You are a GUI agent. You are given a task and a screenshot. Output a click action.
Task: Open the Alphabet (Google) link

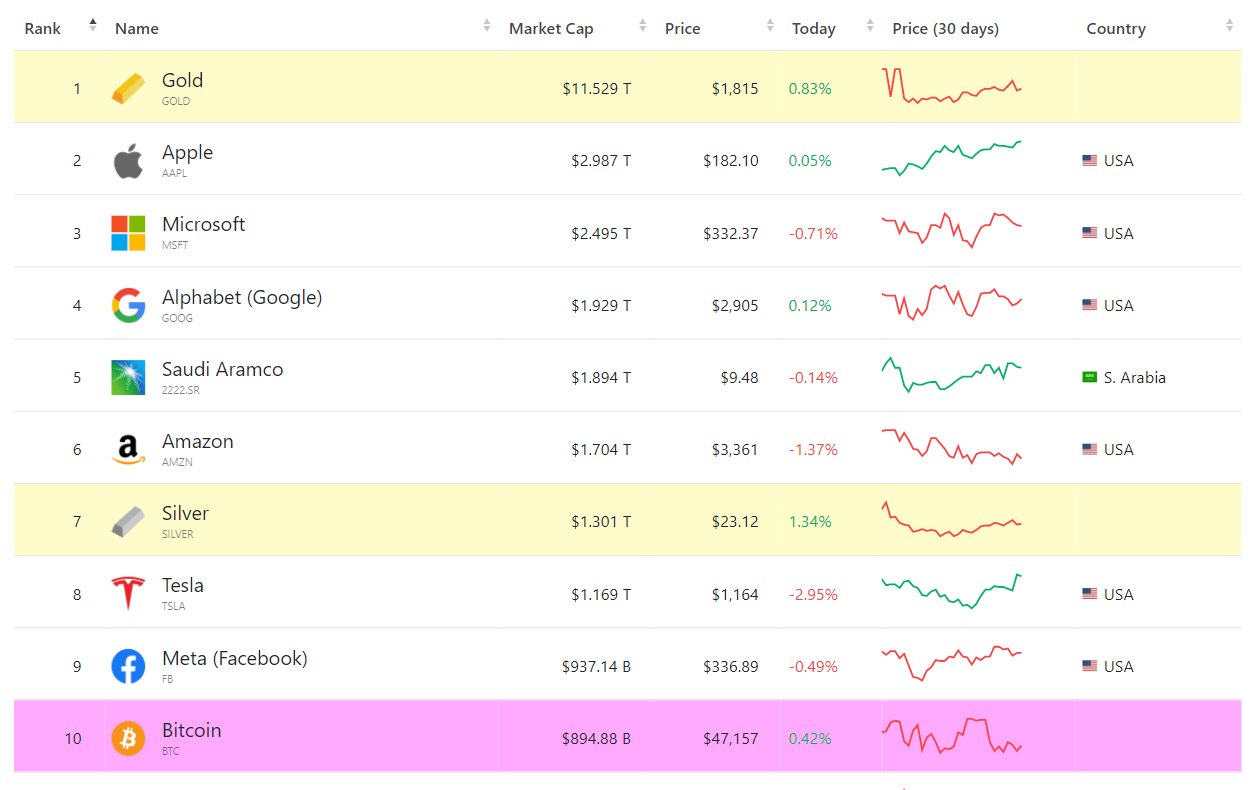pyautogui.click(x=242, y=297)
